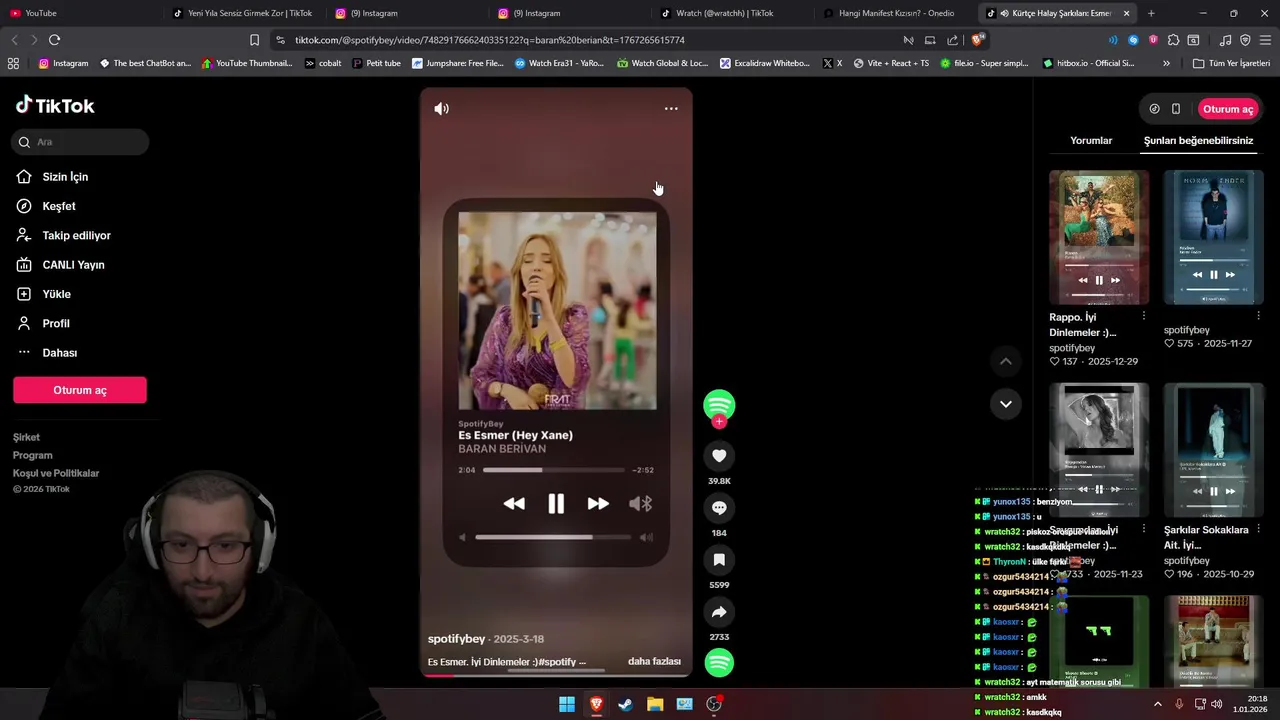Viewport: 1280px width, 720px height.
Task: Open Steam from the taskbar
Action: click(x=625, y=704)
